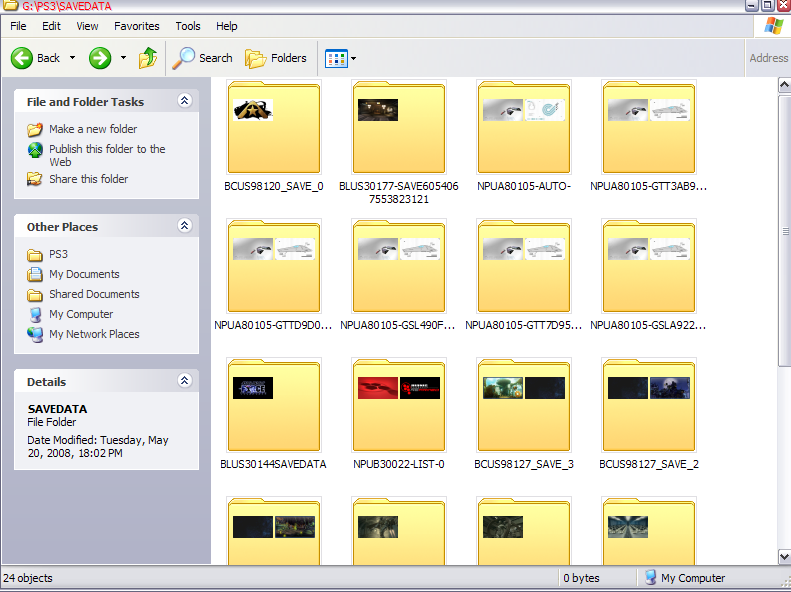Select the 'NPUB30022-LIST-0' file name label
The height and width of the screenshot is (592, 791).
point(399,464)
